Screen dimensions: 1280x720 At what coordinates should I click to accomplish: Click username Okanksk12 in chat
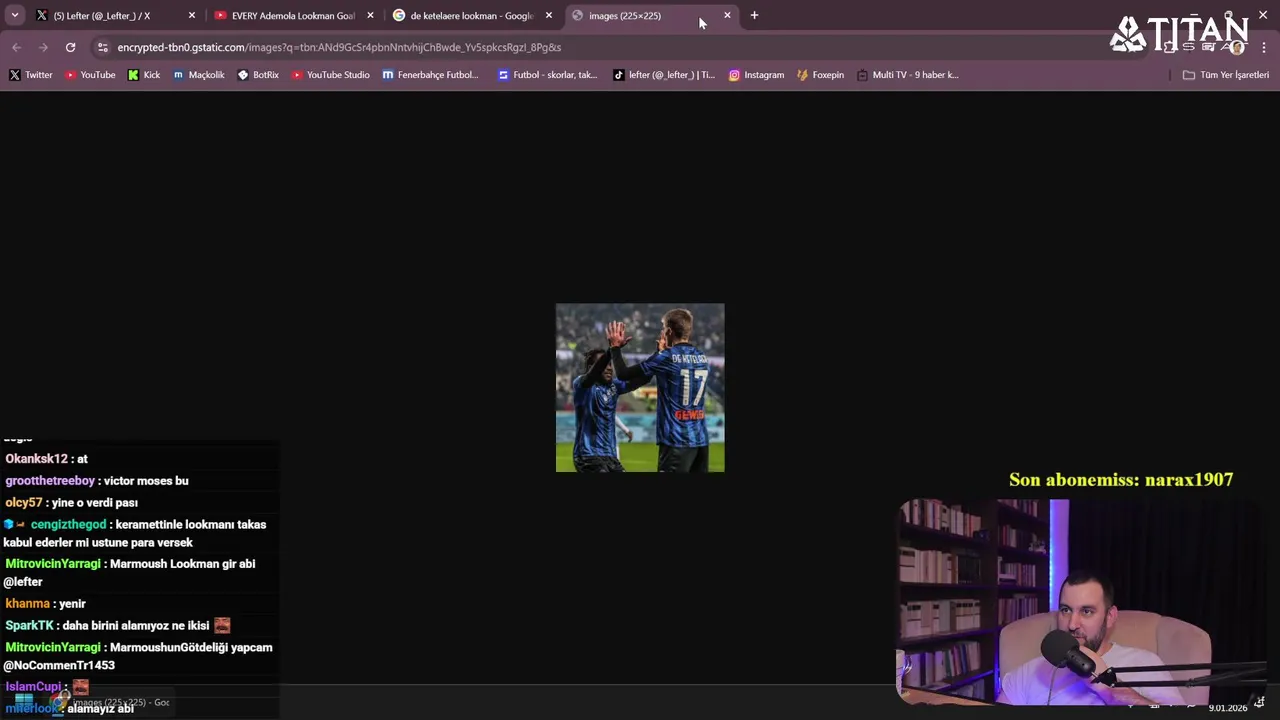coord(37,459)
